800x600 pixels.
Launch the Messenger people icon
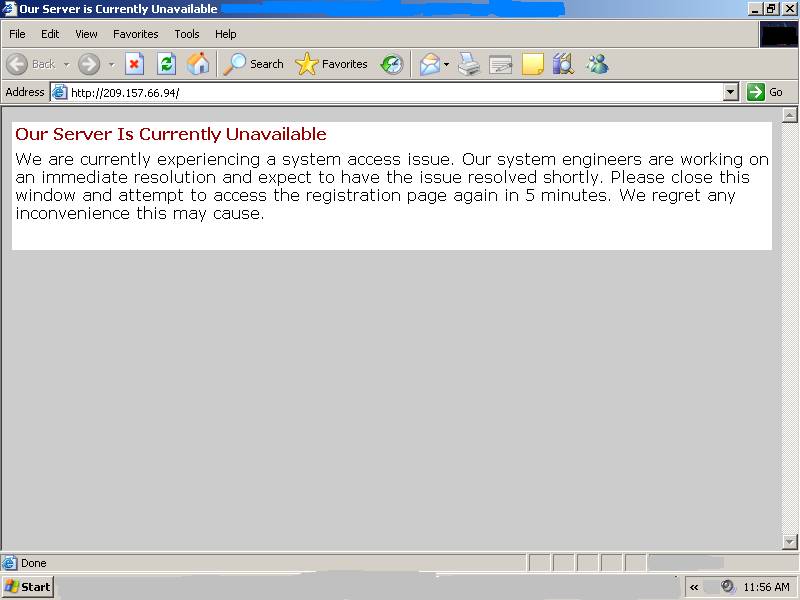[597, 64]
